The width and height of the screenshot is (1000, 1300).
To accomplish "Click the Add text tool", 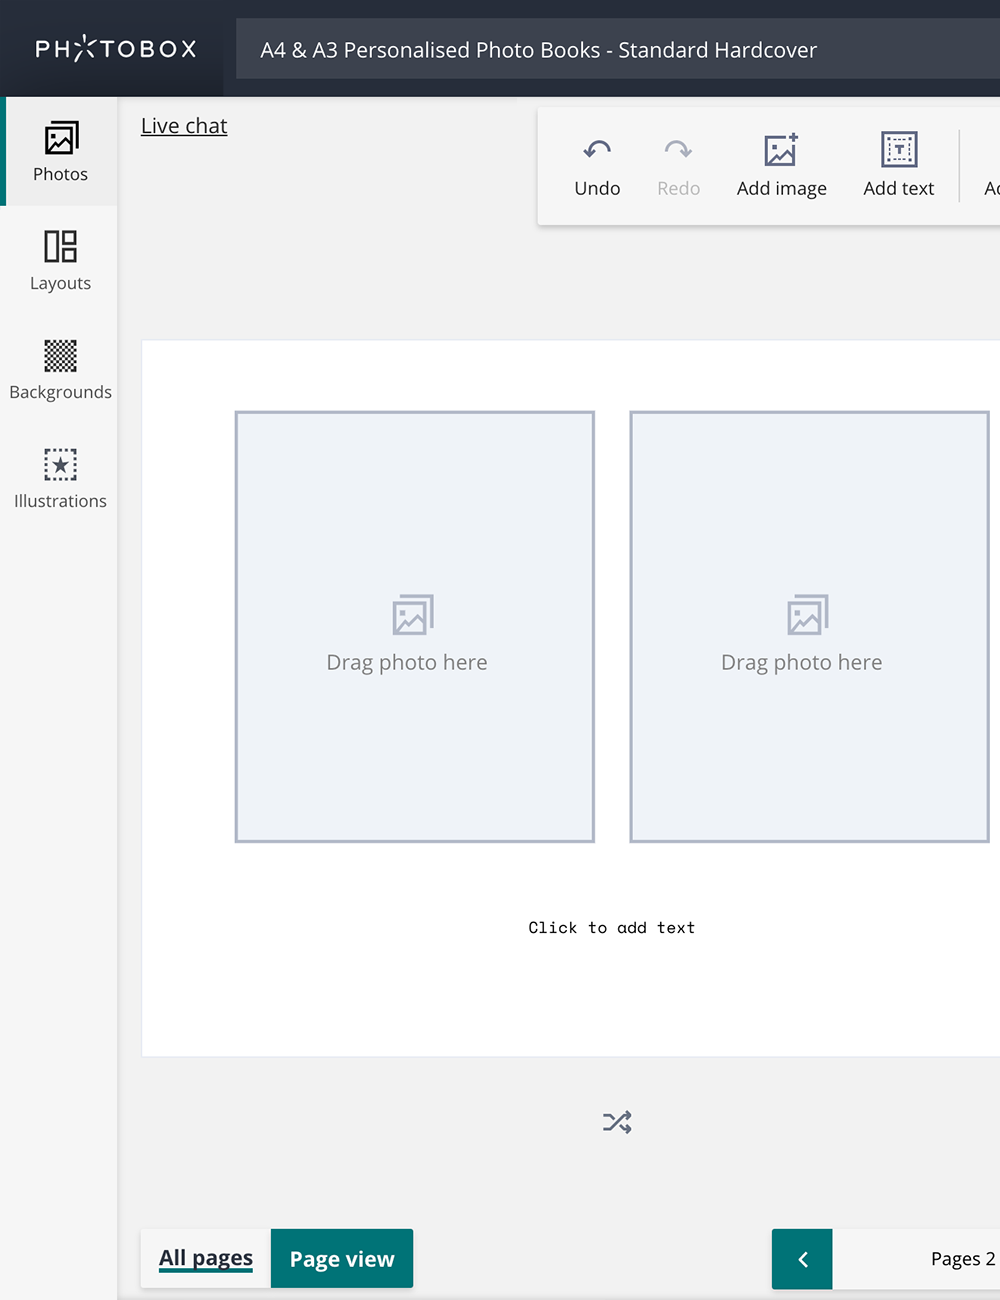I will 898,167.
